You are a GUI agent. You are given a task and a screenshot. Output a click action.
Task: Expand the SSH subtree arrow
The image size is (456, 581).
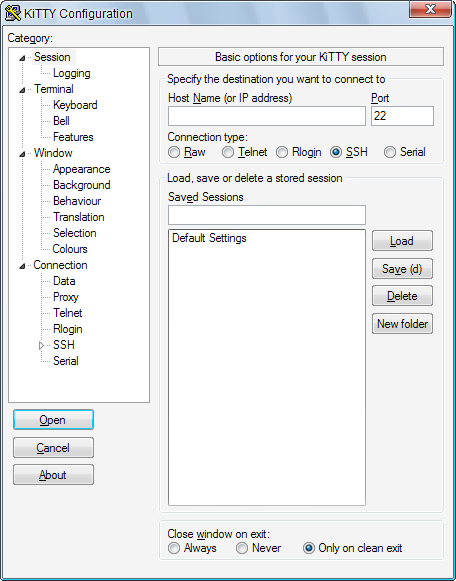[x=41, y=345]
